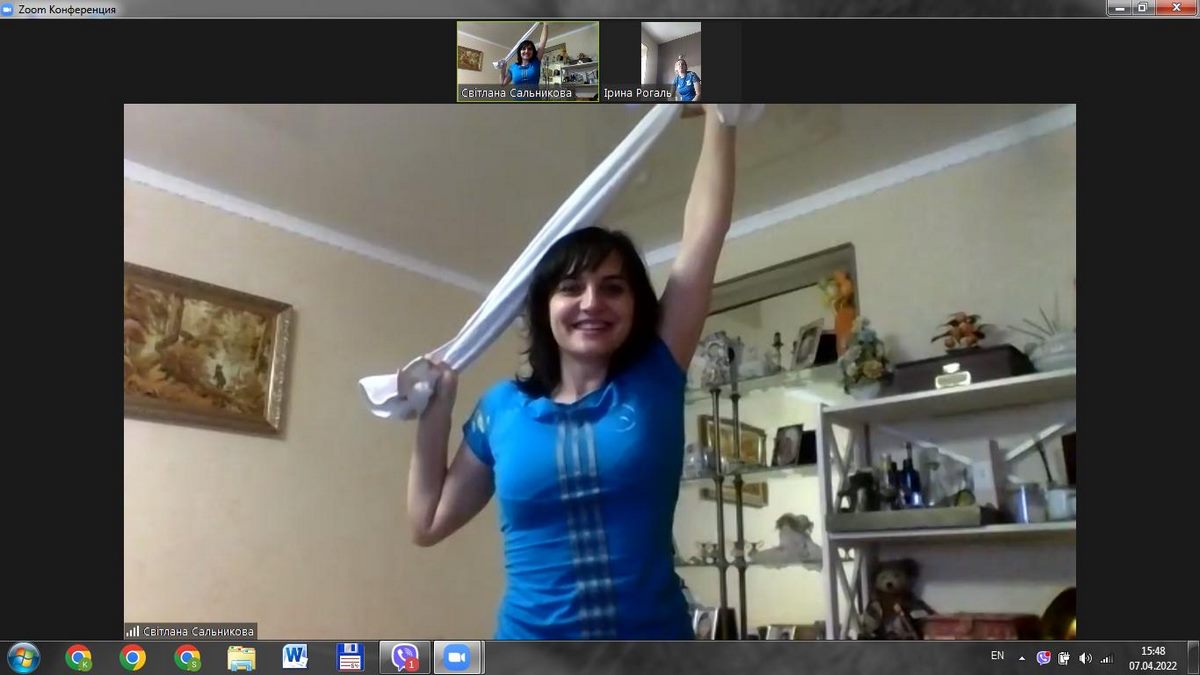Open Viber from the taskbar
1200x675 pixels.
[x=405, y=657]
